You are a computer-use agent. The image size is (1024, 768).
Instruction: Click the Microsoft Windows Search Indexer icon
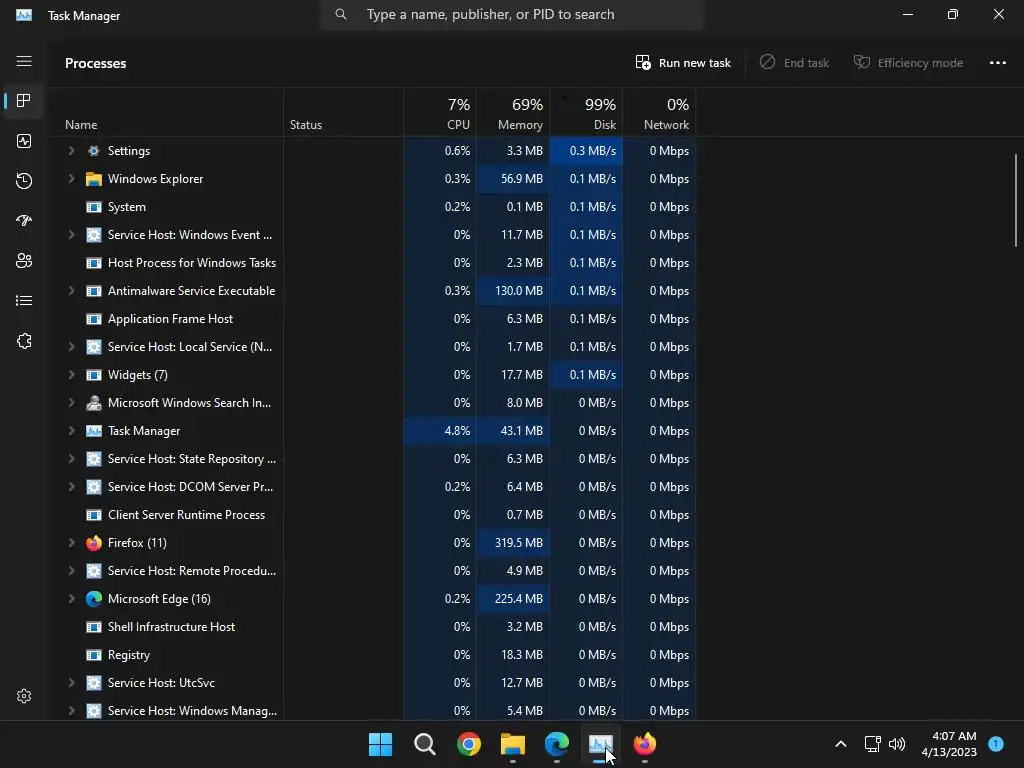pyautogui.click(x=94, y=403)
